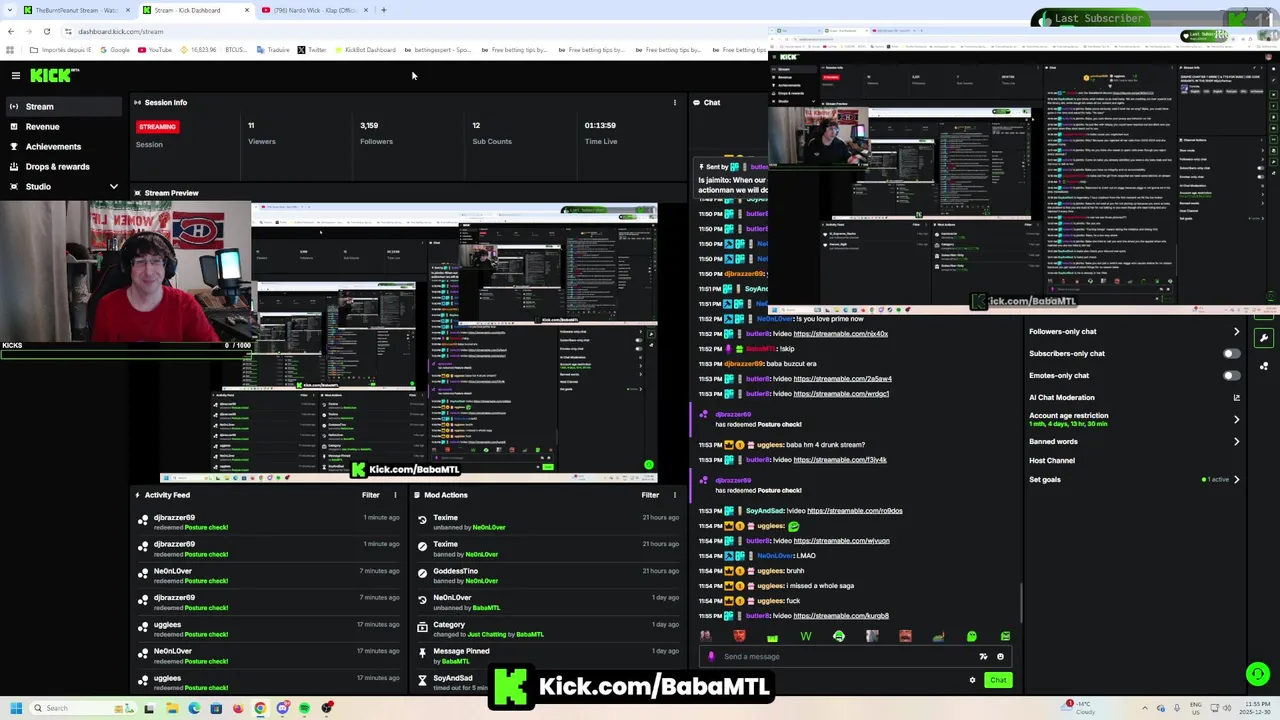The height and width of the screenshot is (720, 1280).
Task: Click the Message Pinned pin icon in Mod Actions
Action: pos(422,654)
